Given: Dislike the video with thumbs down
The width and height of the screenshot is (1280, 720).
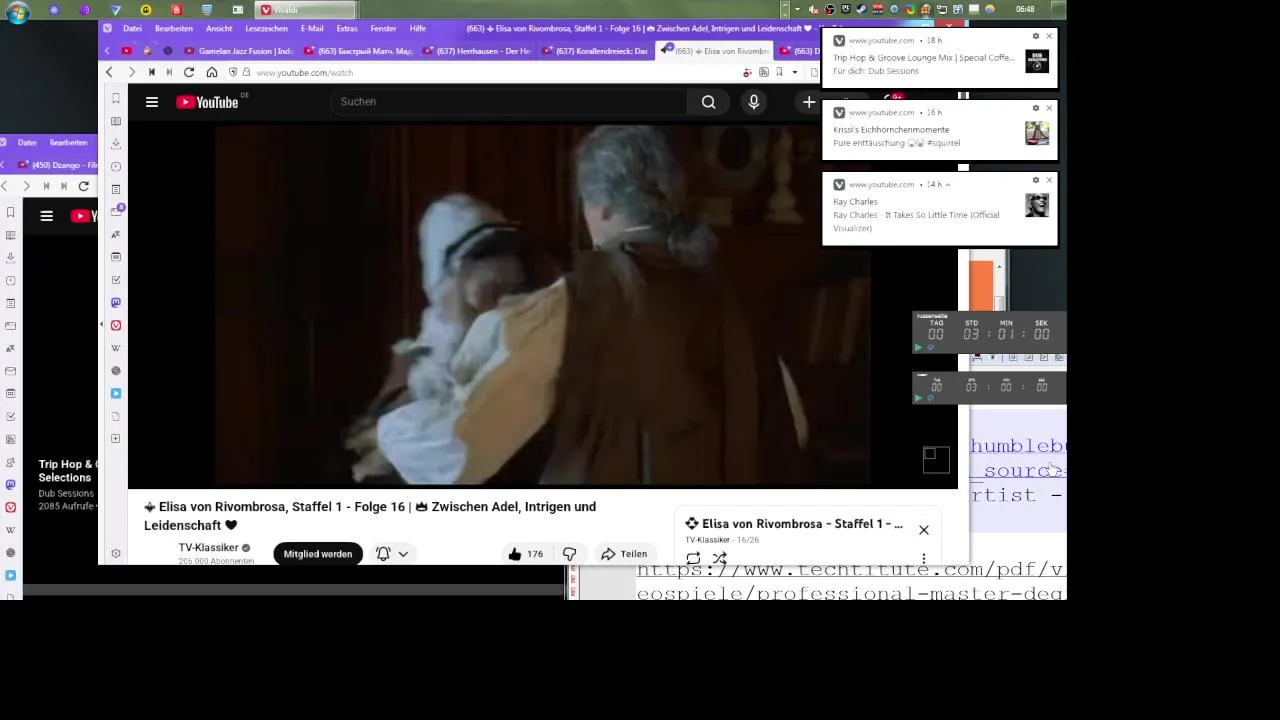Looking at the screenshot, I should click(569, 554).
